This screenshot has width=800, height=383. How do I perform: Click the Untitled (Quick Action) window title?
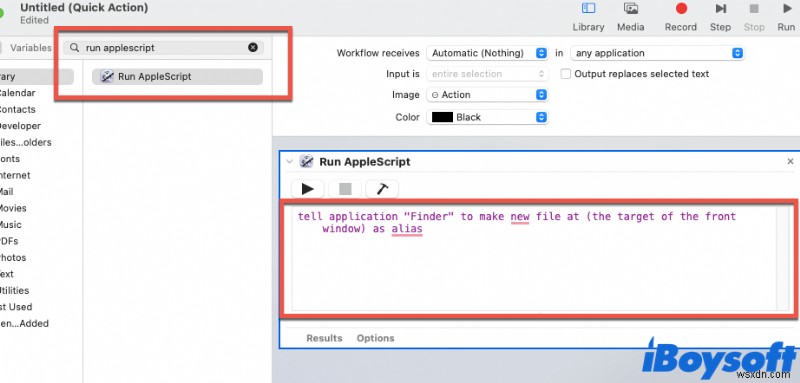point(84,8)
